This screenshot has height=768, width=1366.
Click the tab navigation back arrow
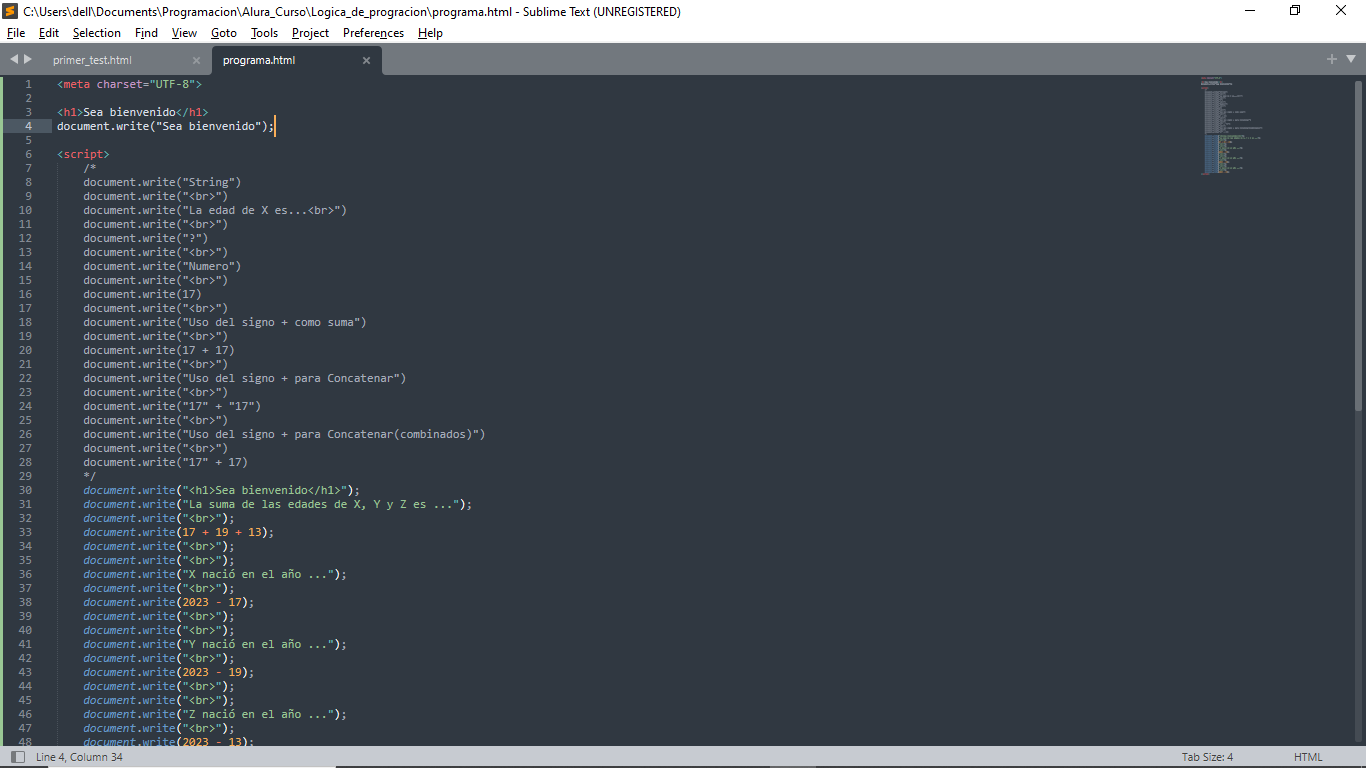[14, 60]
